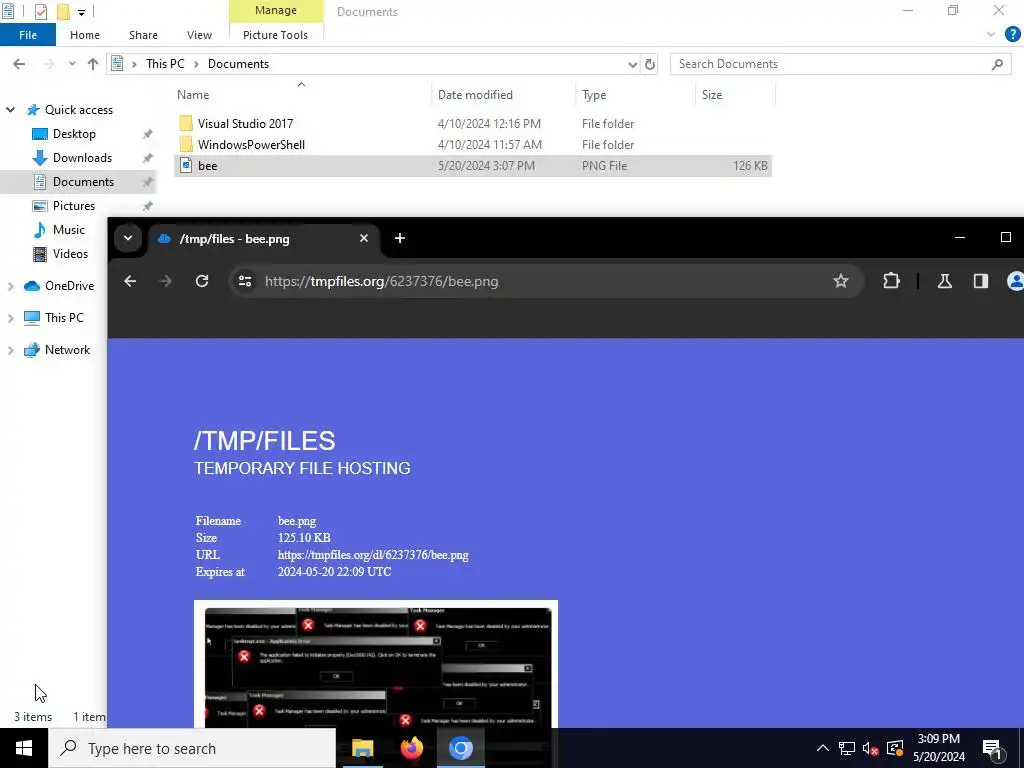The width and height of the screenshot is (1024, 768).
Task: Open Pictures in Quick access
Action: tap(74, 206)
